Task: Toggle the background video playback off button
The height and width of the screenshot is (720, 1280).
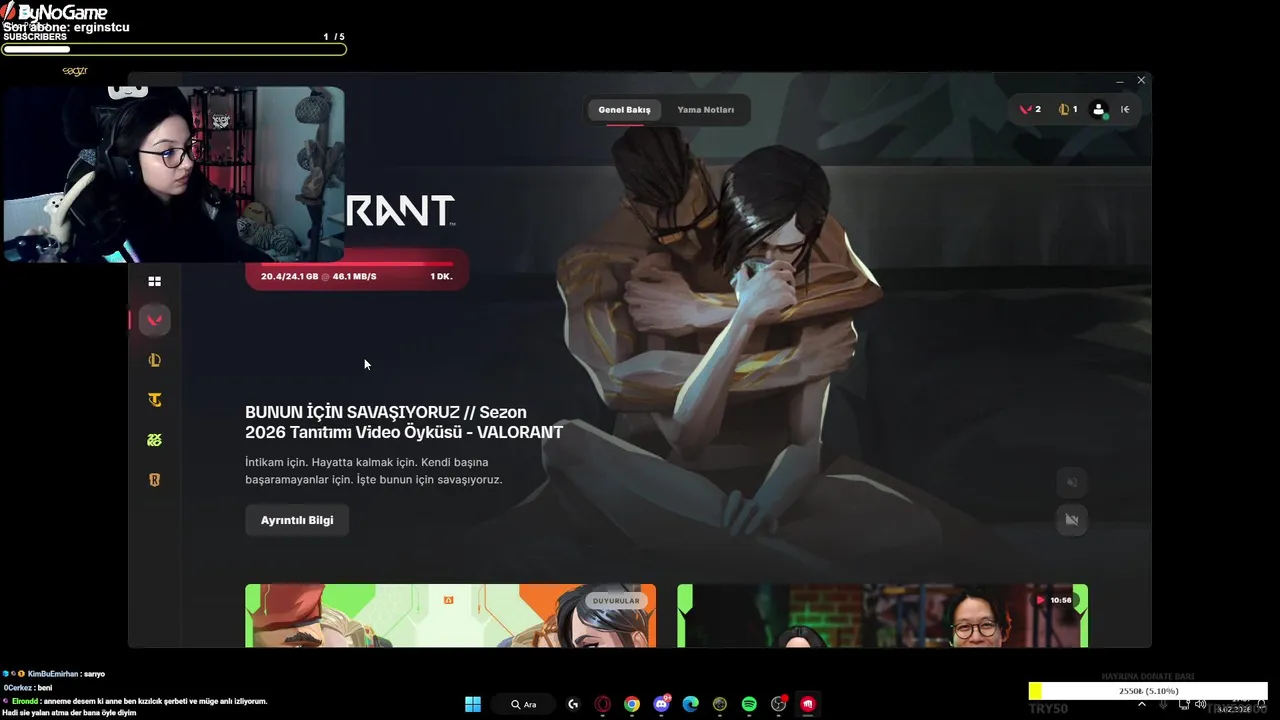Action: point(1072,519)
